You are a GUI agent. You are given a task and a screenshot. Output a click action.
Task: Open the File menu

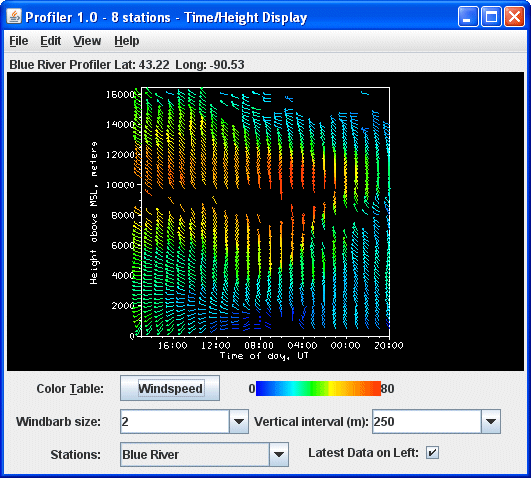click(19, 41)
